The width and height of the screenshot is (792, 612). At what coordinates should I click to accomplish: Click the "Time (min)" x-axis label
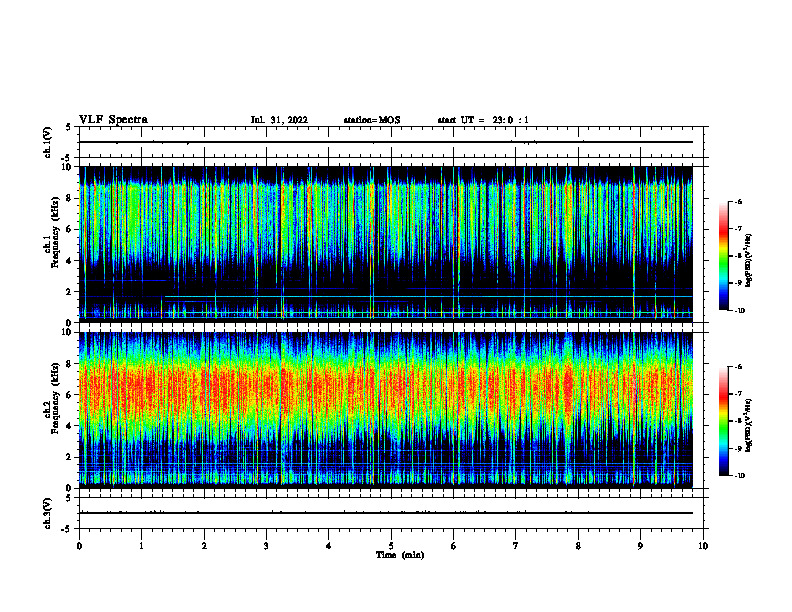pos(400,555)
